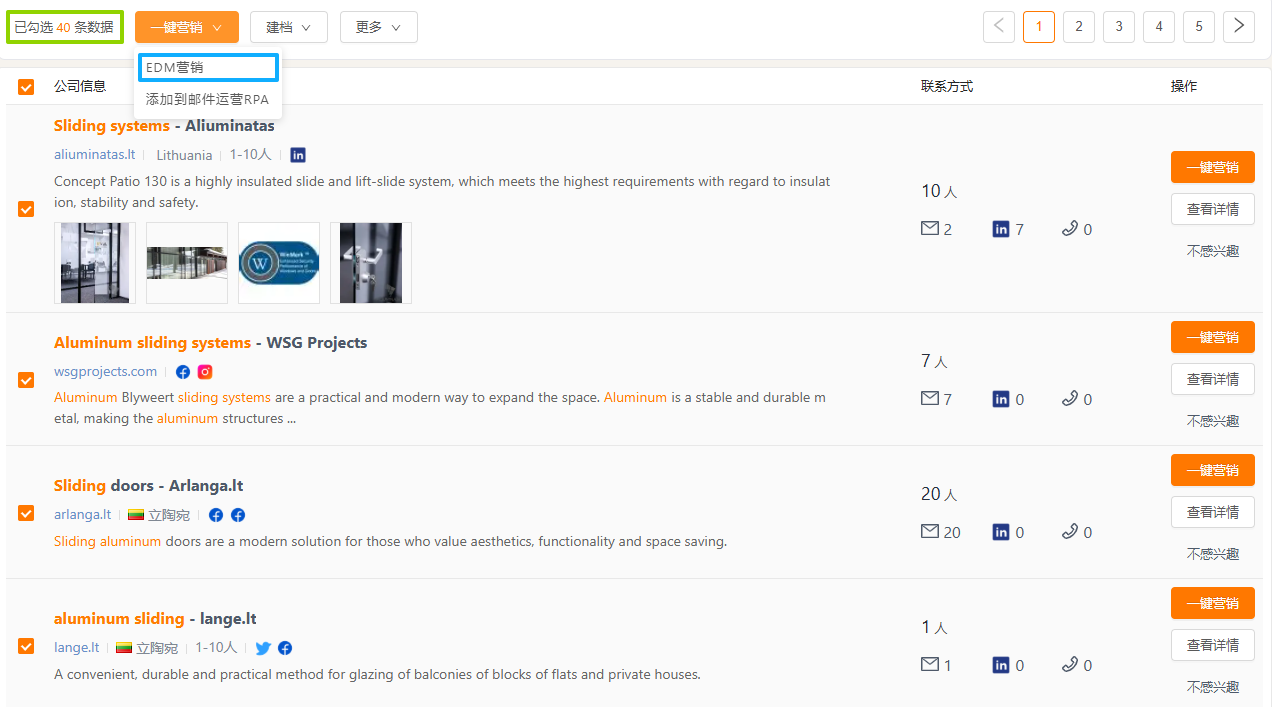Open Aliuminatas WinMark logo thumbnail

[x=279, y=263]
